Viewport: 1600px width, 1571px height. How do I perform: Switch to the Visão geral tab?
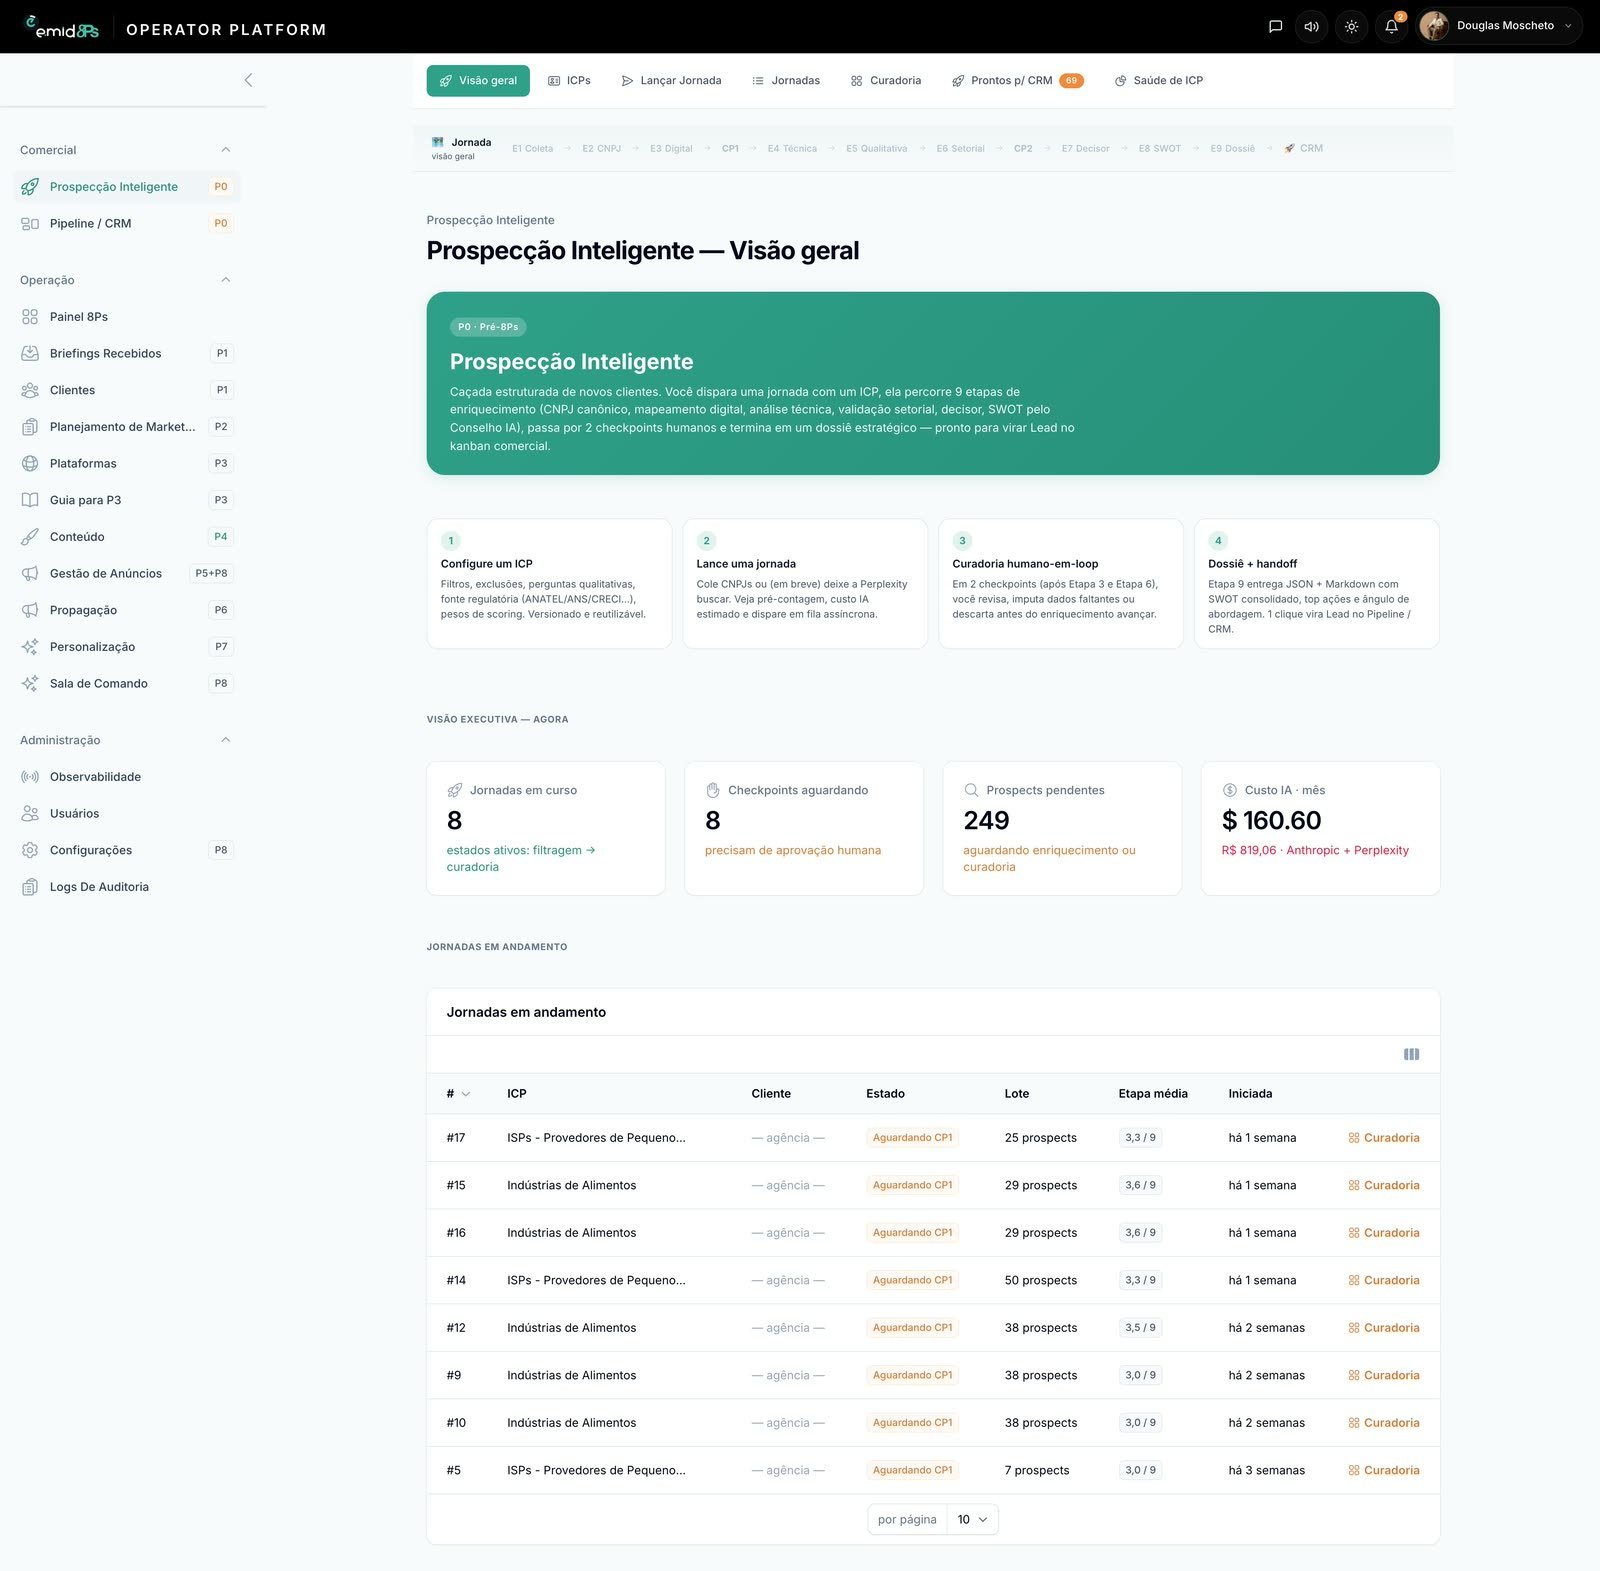tap(478, 81)
